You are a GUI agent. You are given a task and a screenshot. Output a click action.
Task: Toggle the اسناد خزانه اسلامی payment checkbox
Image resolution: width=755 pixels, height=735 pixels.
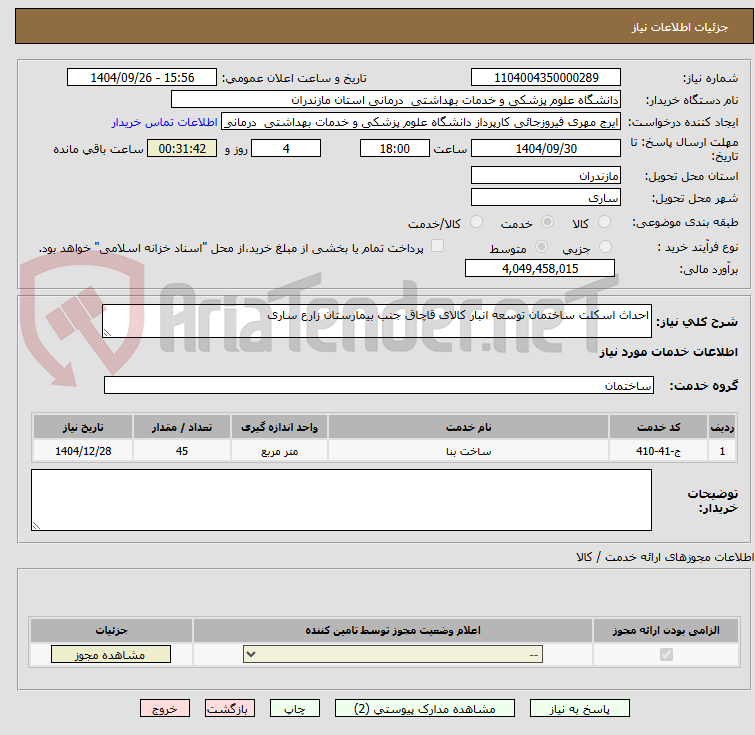[437, 246]
